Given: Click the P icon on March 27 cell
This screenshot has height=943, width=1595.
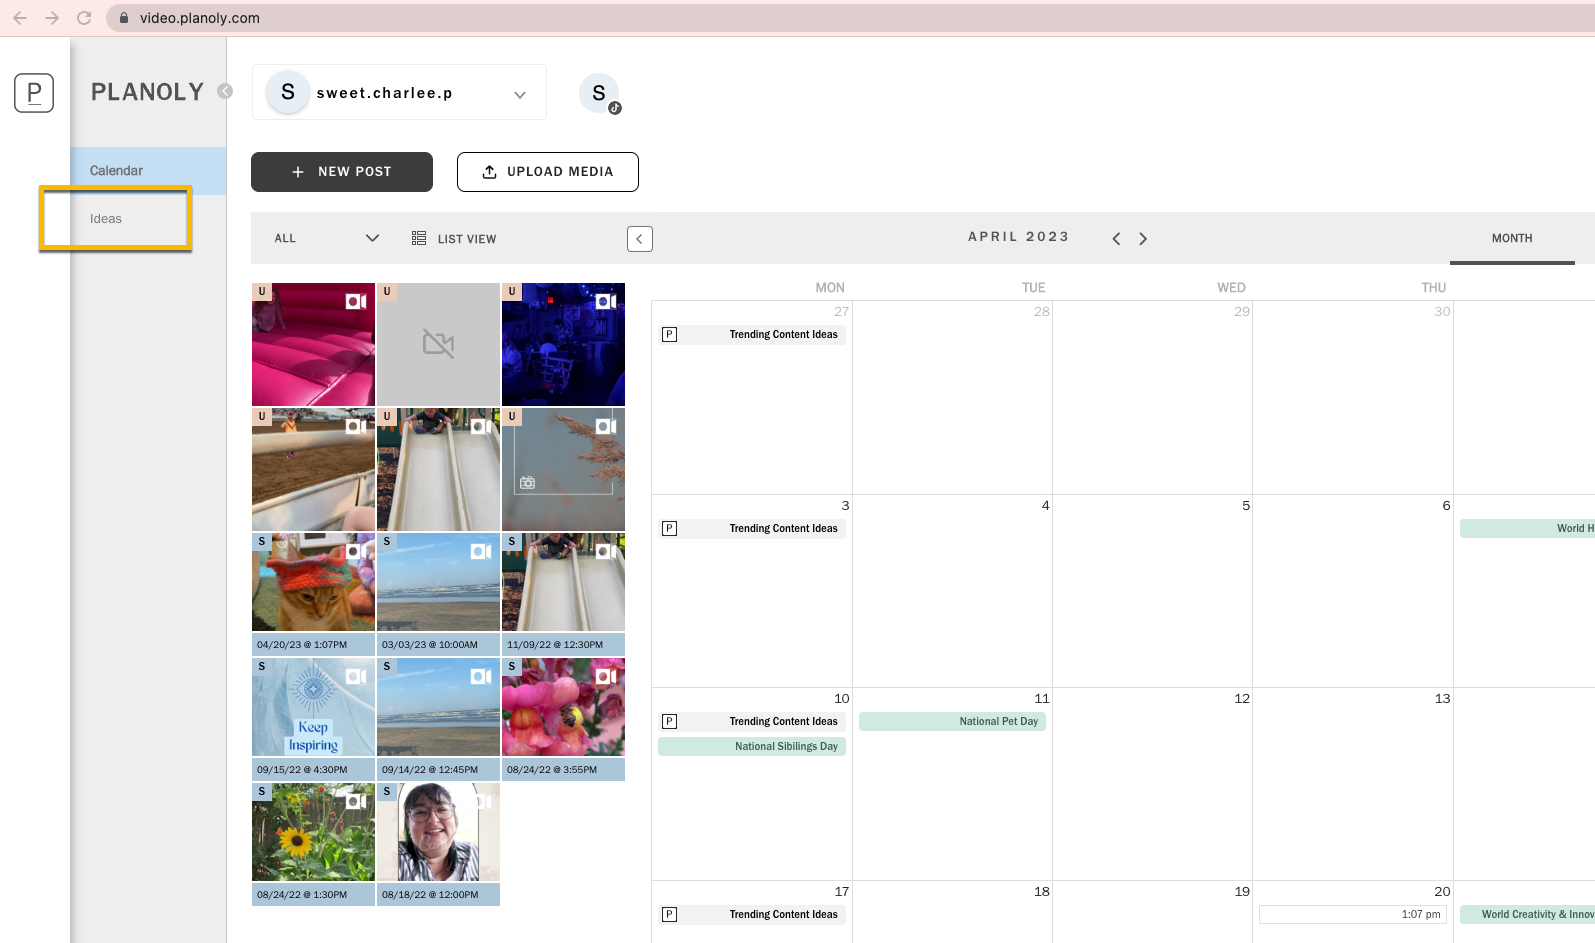Looking at the screenshot, I should point(670,335).
